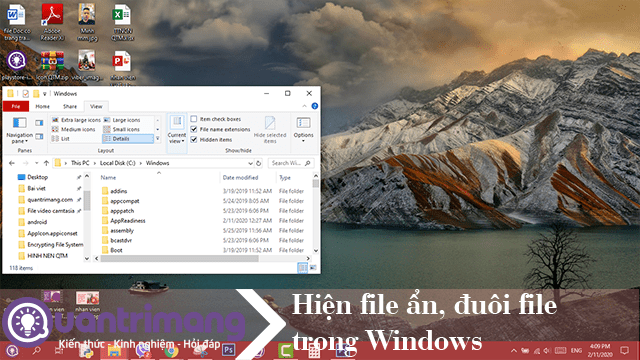Open Camtasia from the taskbar
This screenshot has width=640, height=360.
click(286, 351)
